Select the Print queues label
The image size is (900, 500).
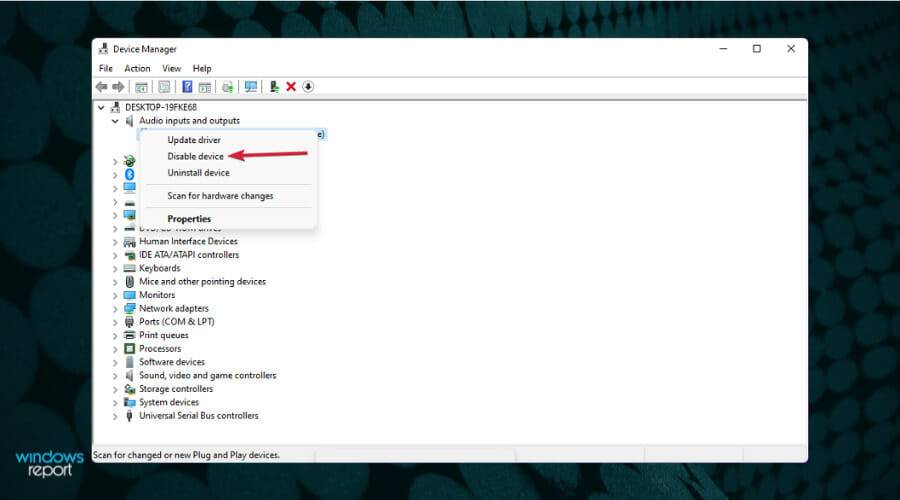164,335
